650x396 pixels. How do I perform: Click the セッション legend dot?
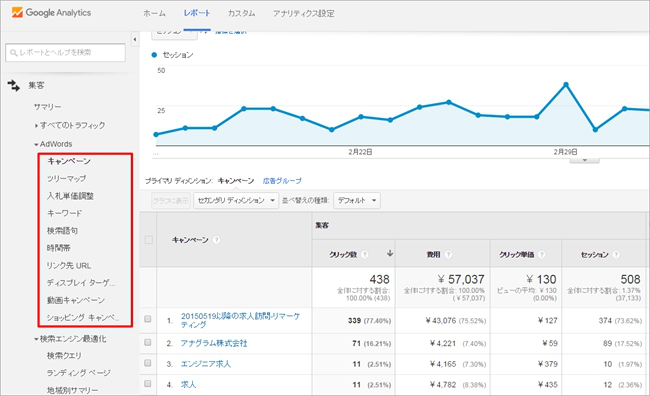click(154, 55)
